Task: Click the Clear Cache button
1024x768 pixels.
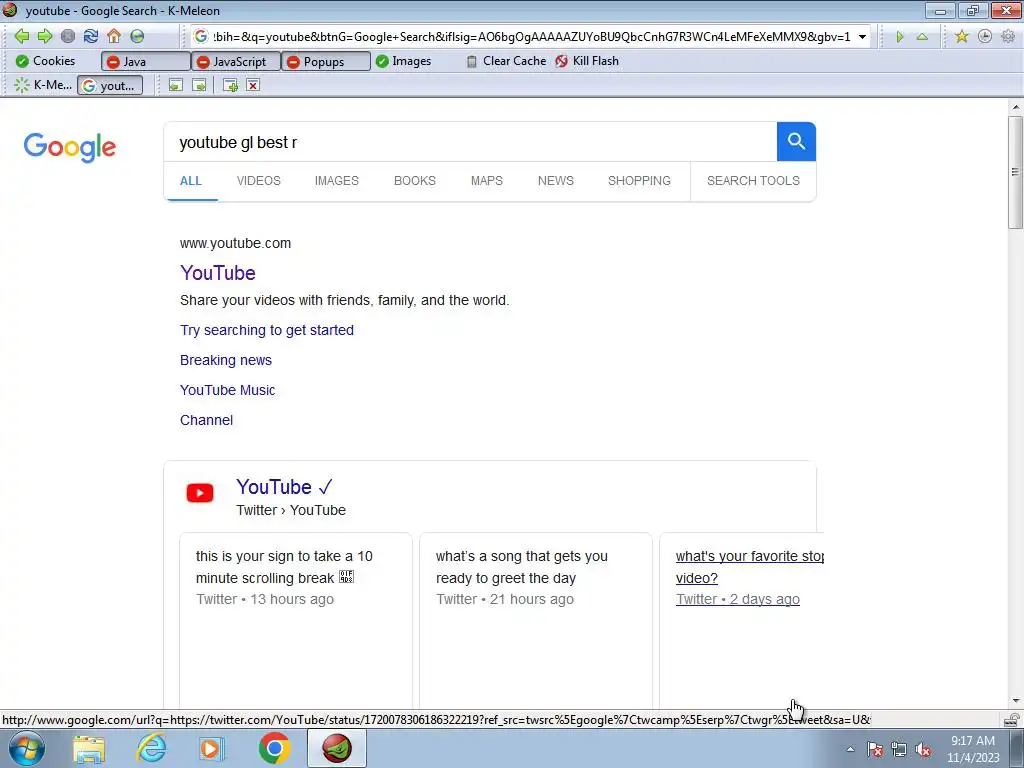Action: 506,61
